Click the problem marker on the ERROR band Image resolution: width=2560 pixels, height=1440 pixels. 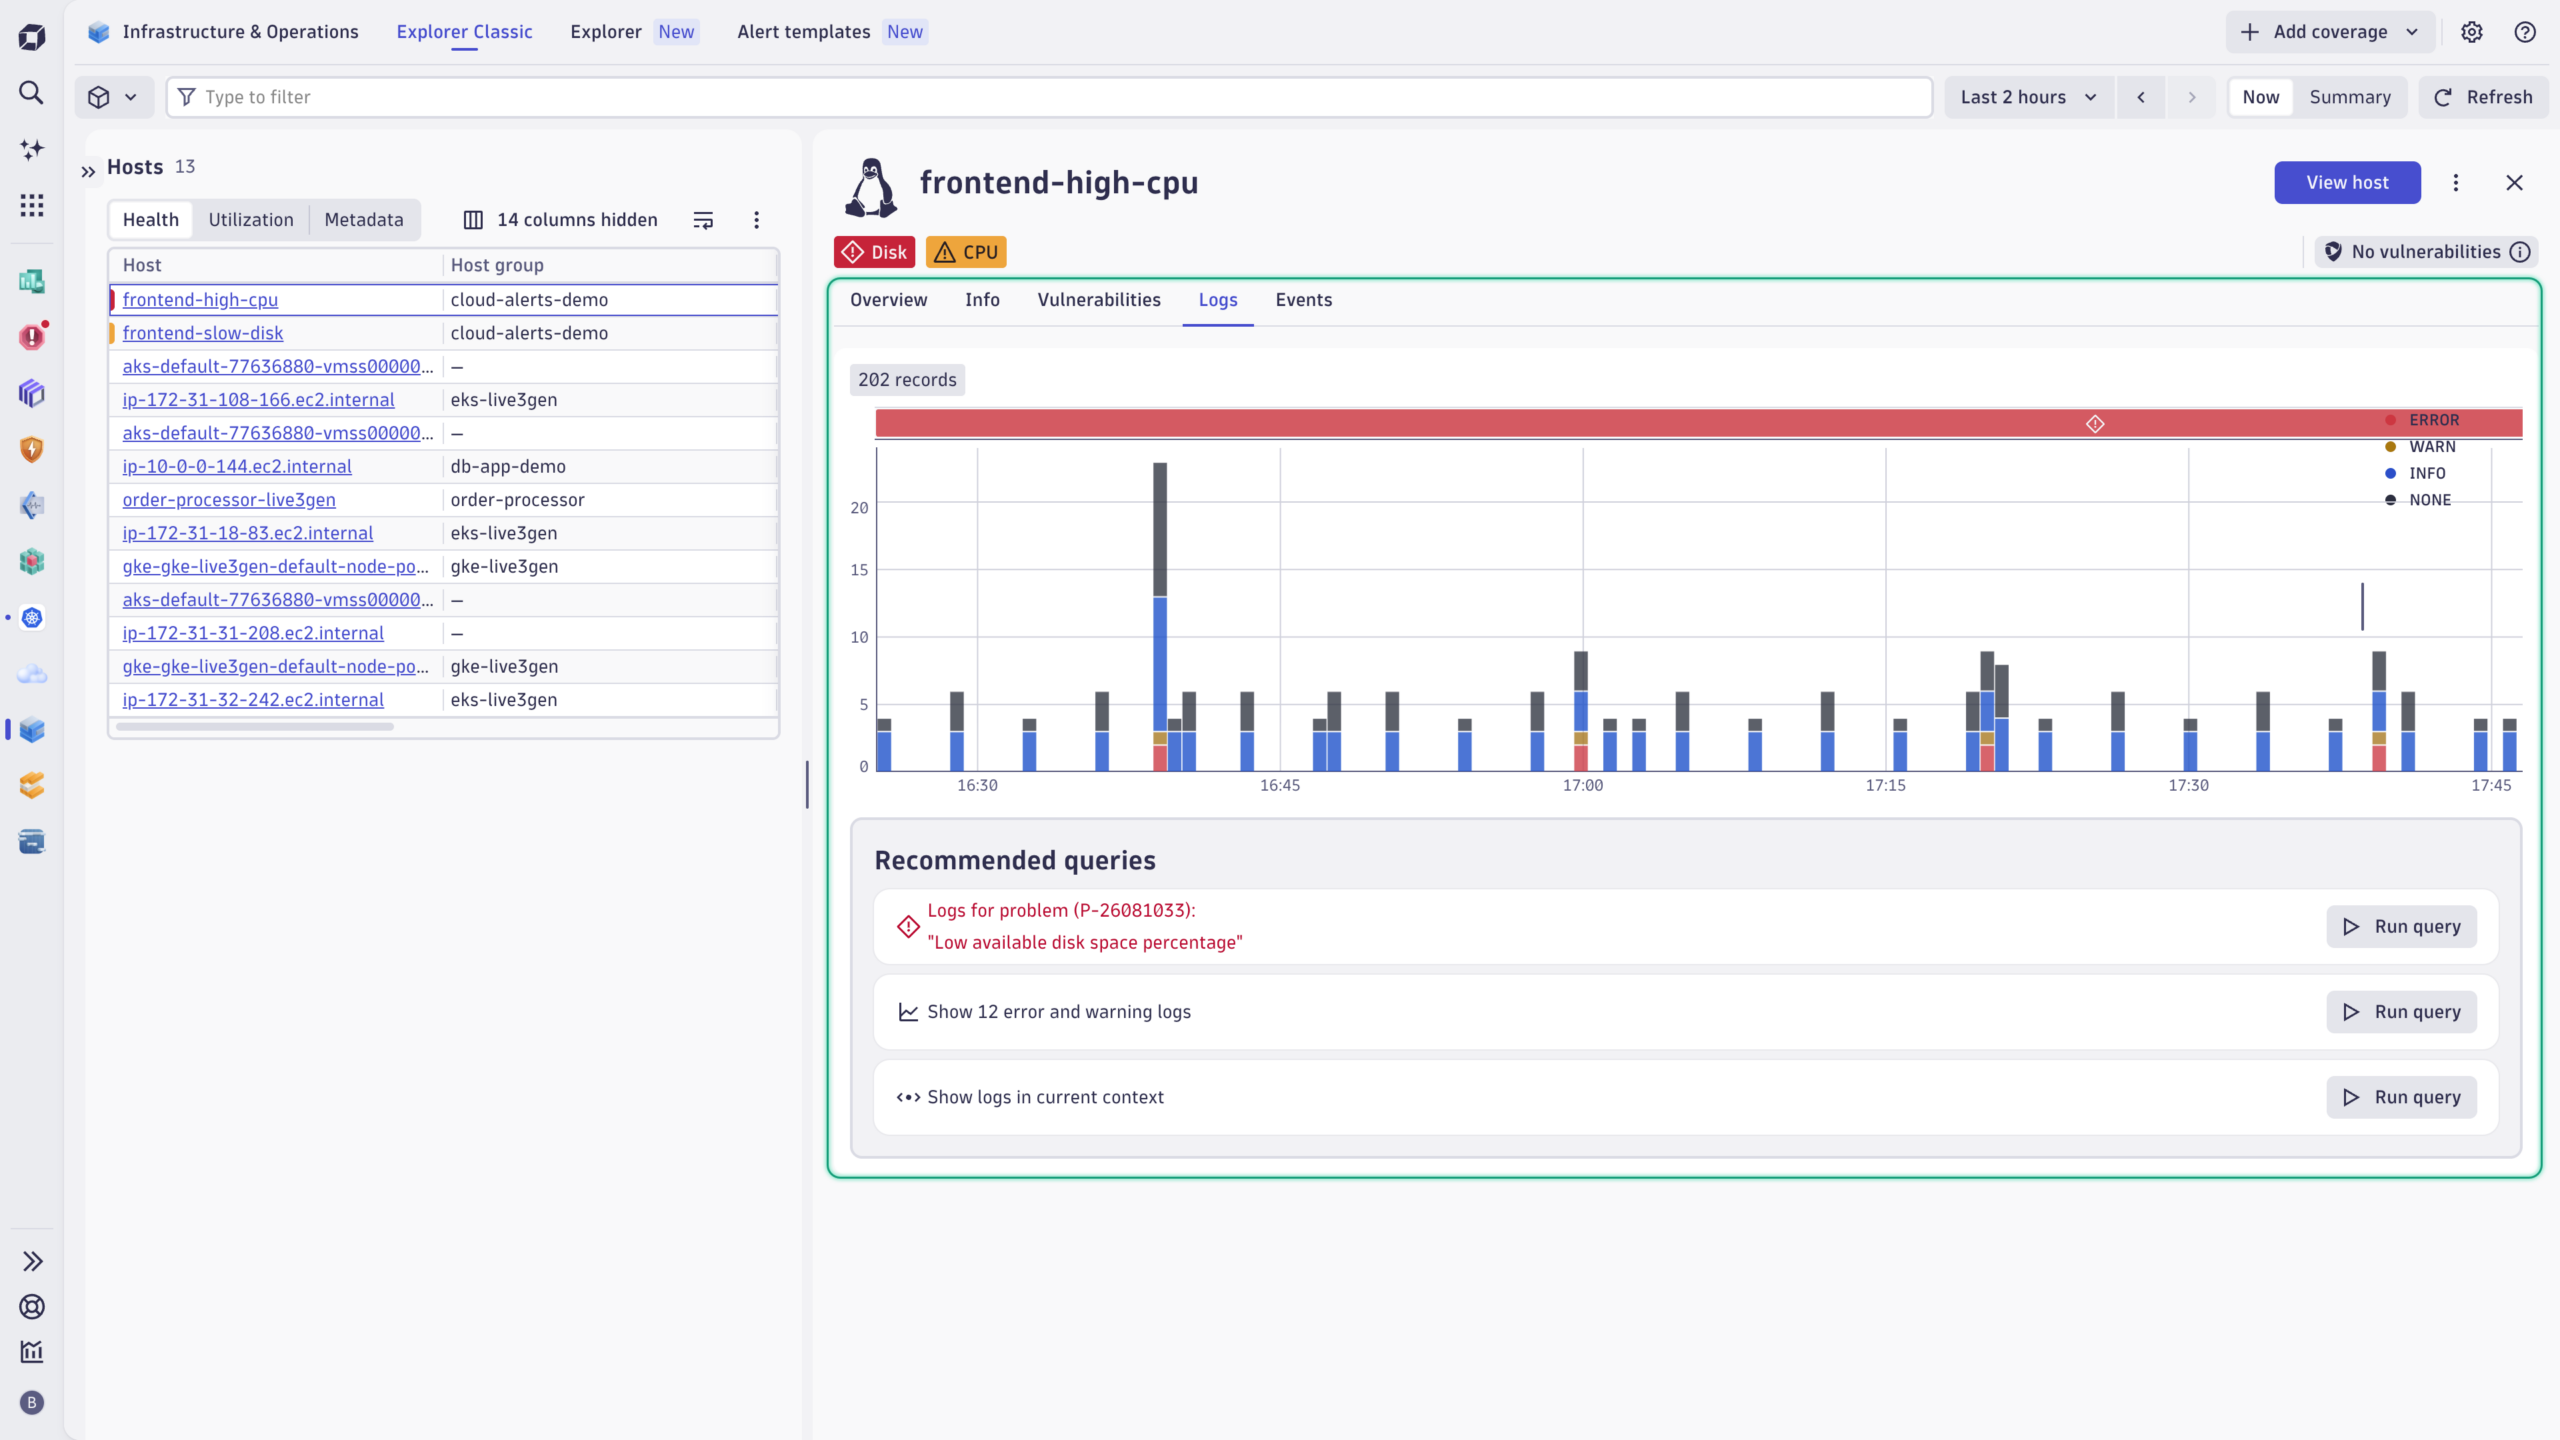coord(2095,424)
